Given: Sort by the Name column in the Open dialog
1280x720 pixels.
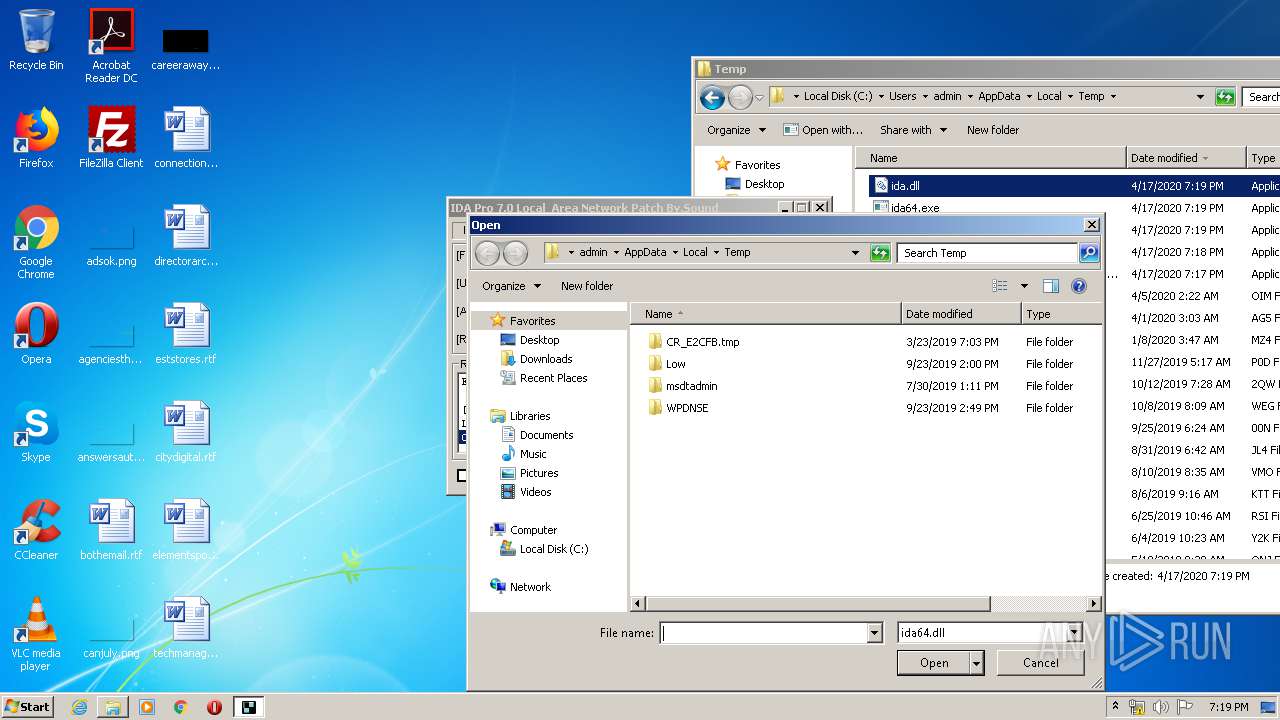Looking at the screenshot, I should [765, 314].
